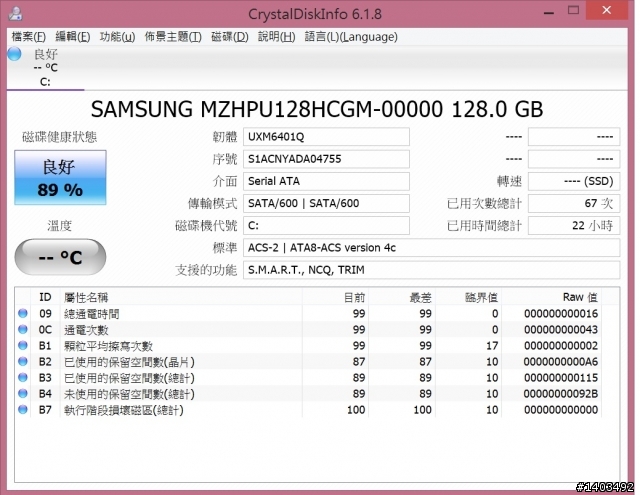This screenshot has height=495, width=640.
Task: Open the 功能(u) menu
Action: pos(117,37)
